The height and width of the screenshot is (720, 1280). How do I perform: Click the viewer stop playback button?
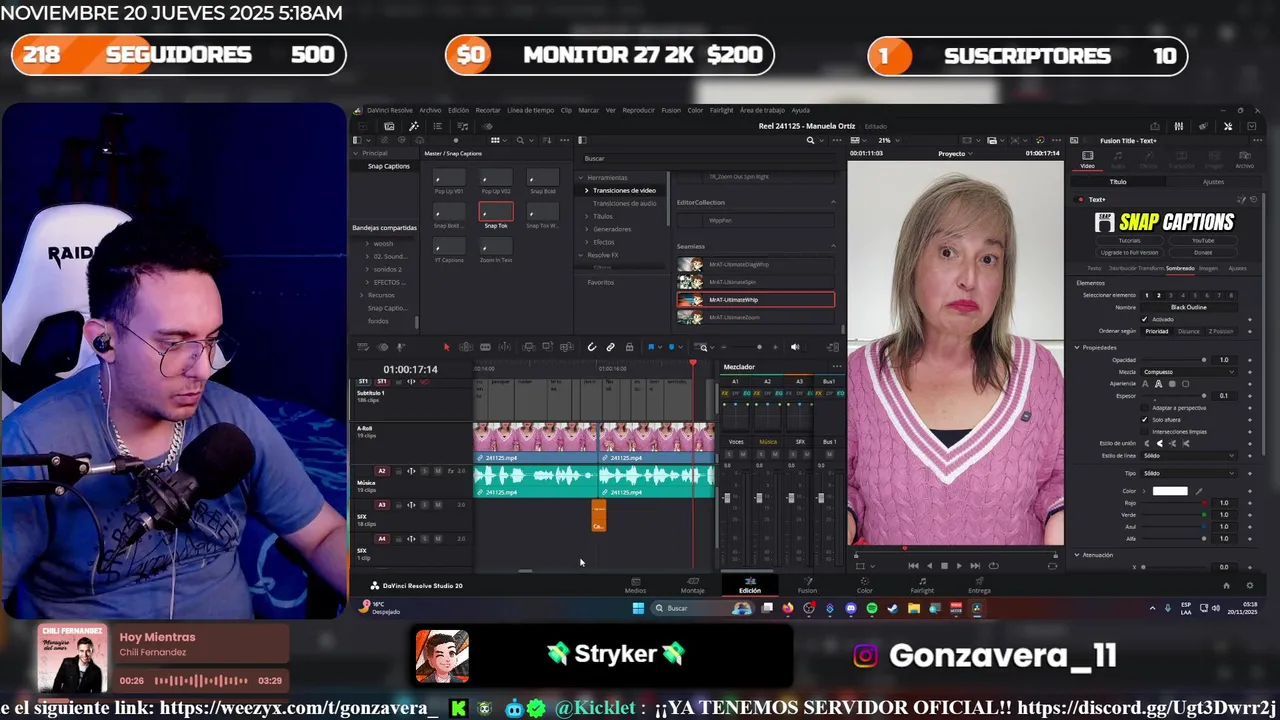[944, 566]
